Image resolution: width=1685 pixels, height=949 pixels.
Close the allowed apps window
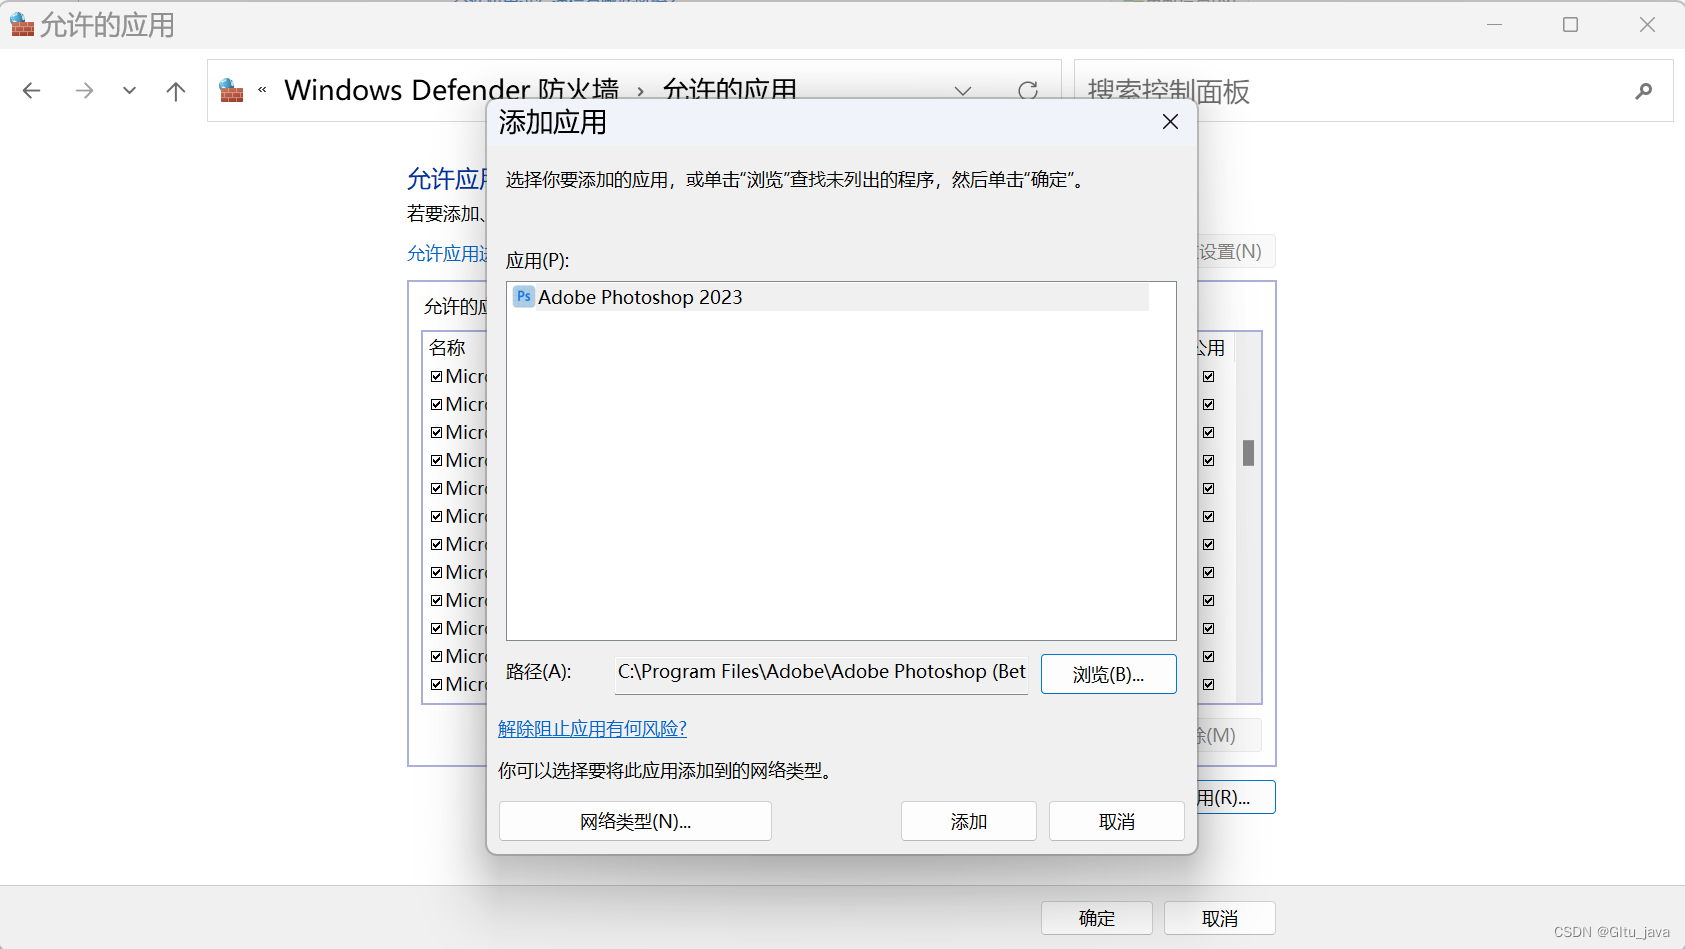[x=1647, y=25]
